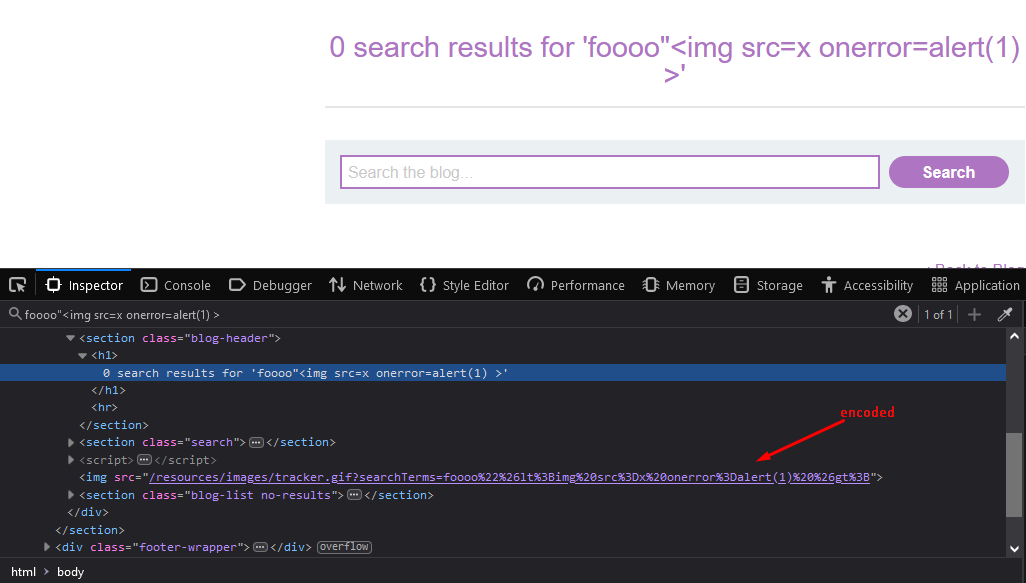1026x583 pixels.
Task: Select body in the breadcrumb bar
Action: click(x=71, y=572)
